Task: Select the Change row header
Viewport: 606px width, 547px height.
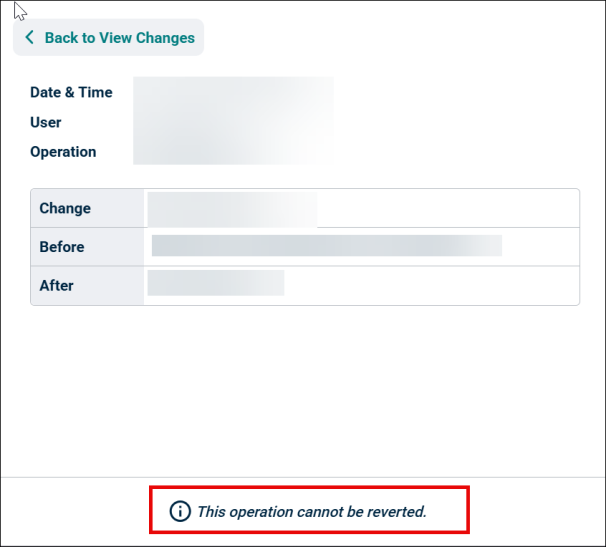Action: tap(65, 208)
